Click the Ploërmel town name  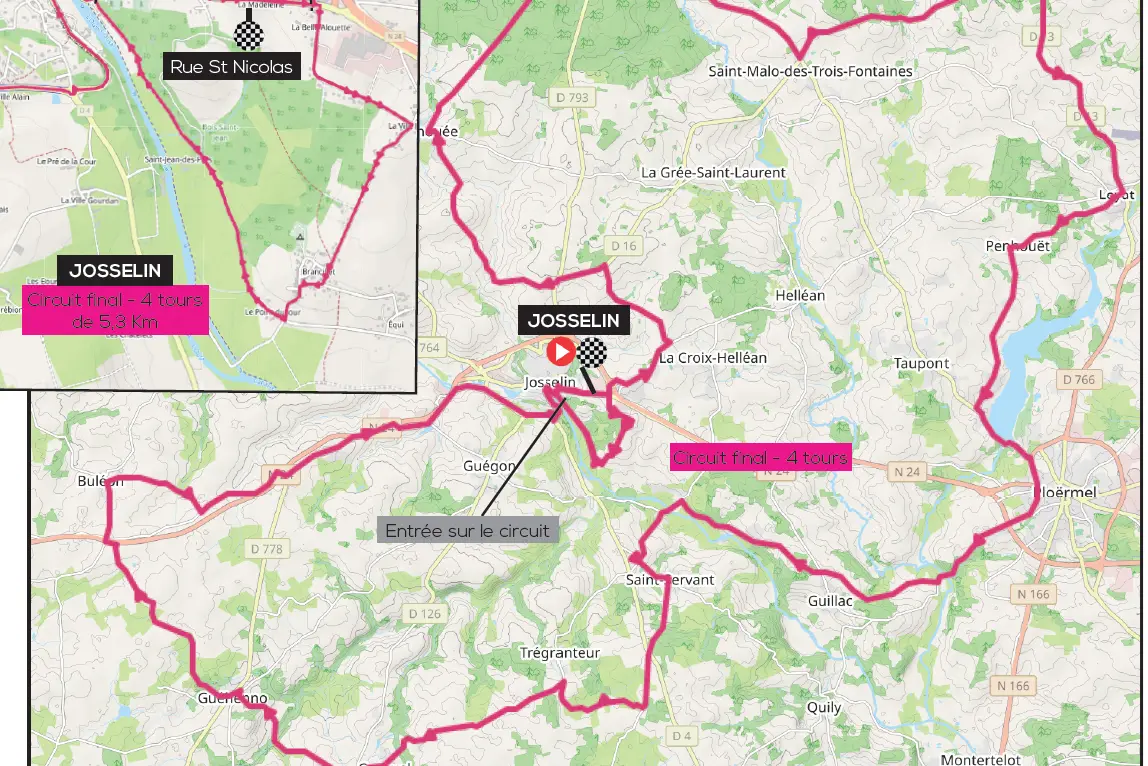1065,492
